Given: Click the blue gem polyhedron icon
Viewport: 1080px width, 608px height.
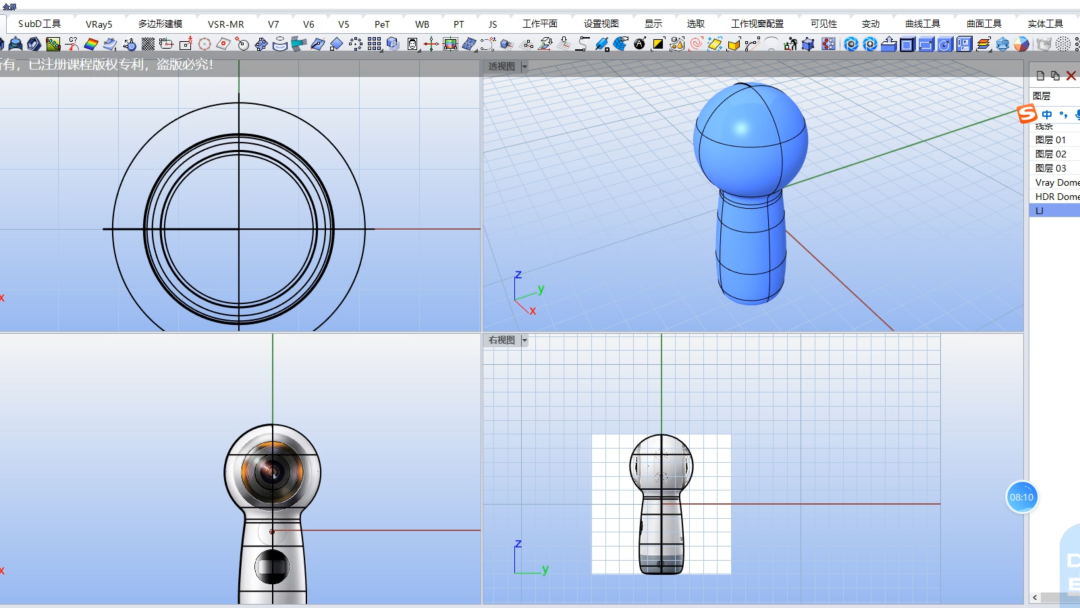Looking at the screenshot, I should pos(1002,45).
